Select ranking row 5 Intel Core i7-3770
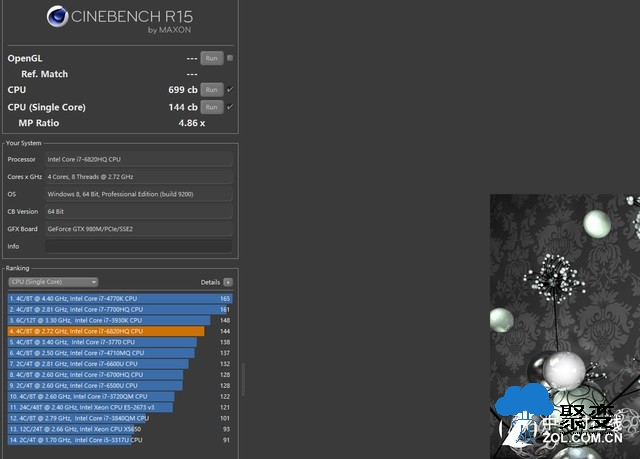Image resolution: width=640 pixels, height=459 pixels. coord(120,342)
